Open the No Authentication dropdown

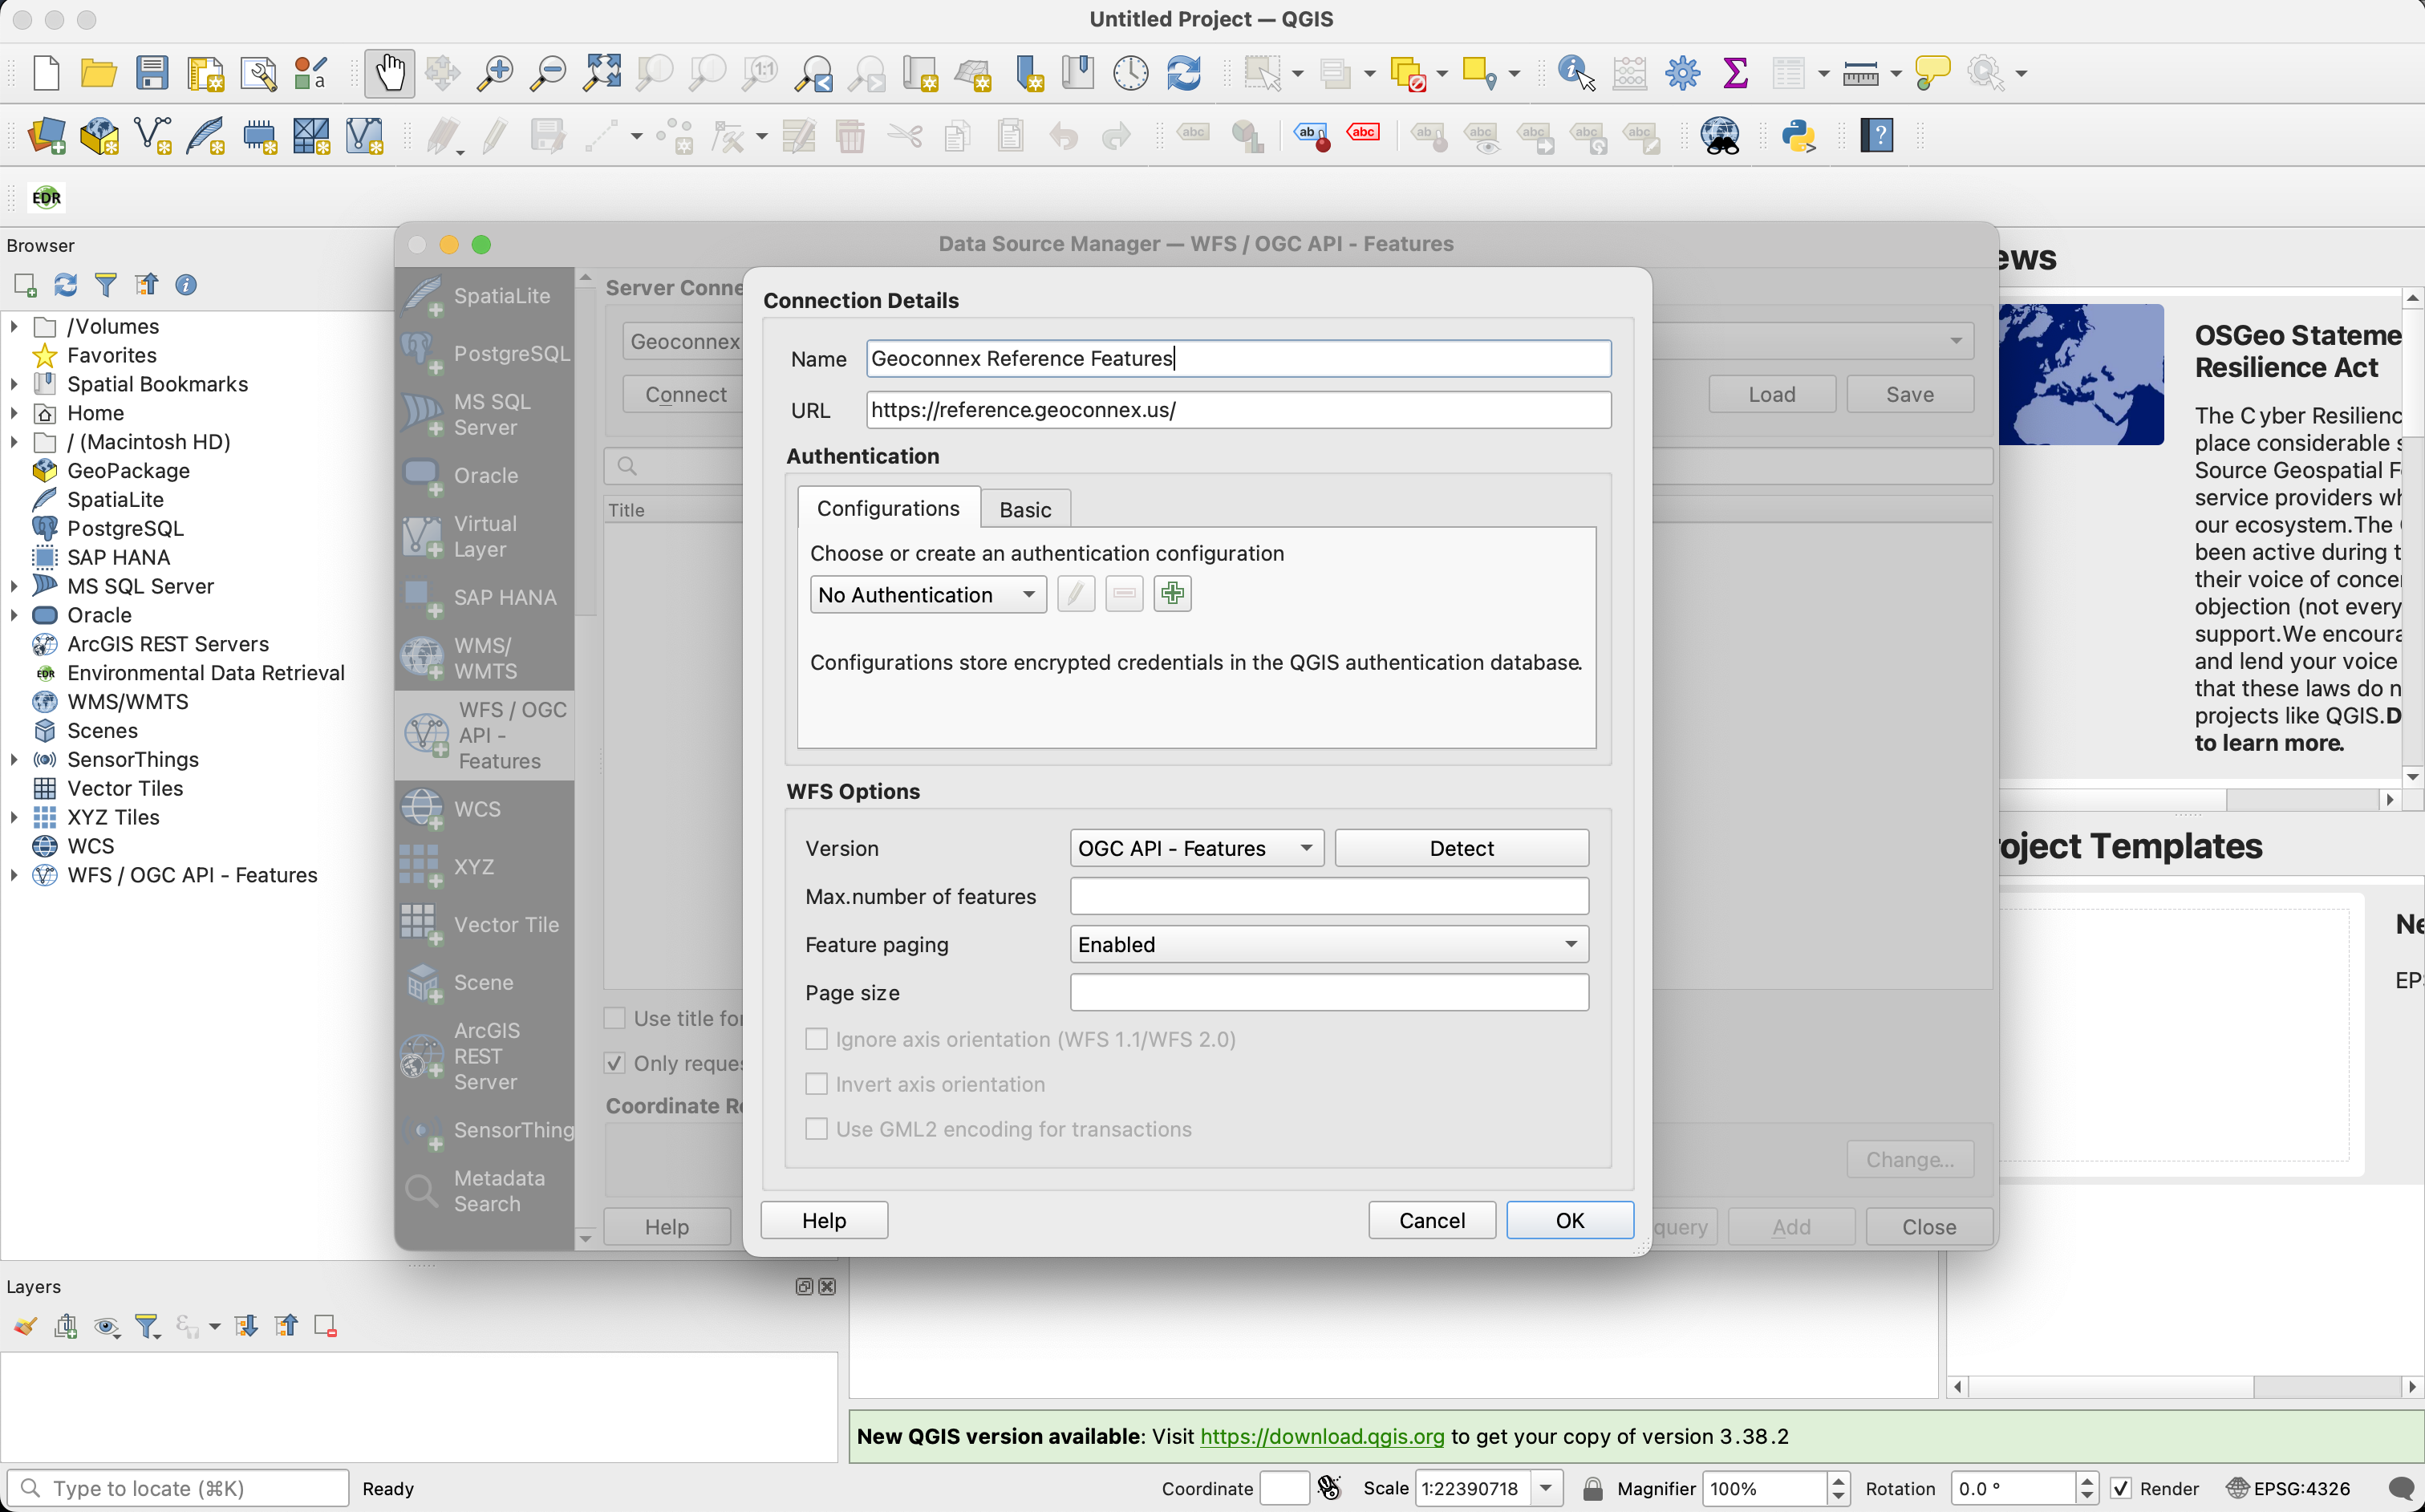pos(928,595)
